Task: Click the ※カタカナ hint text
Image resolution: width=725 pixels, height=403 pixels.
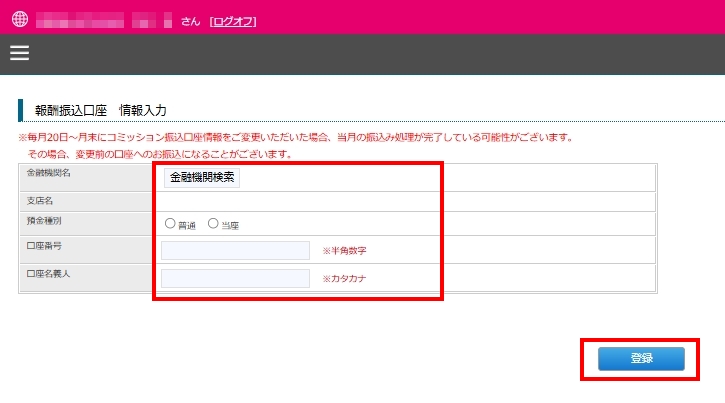Action: (344, 278)
